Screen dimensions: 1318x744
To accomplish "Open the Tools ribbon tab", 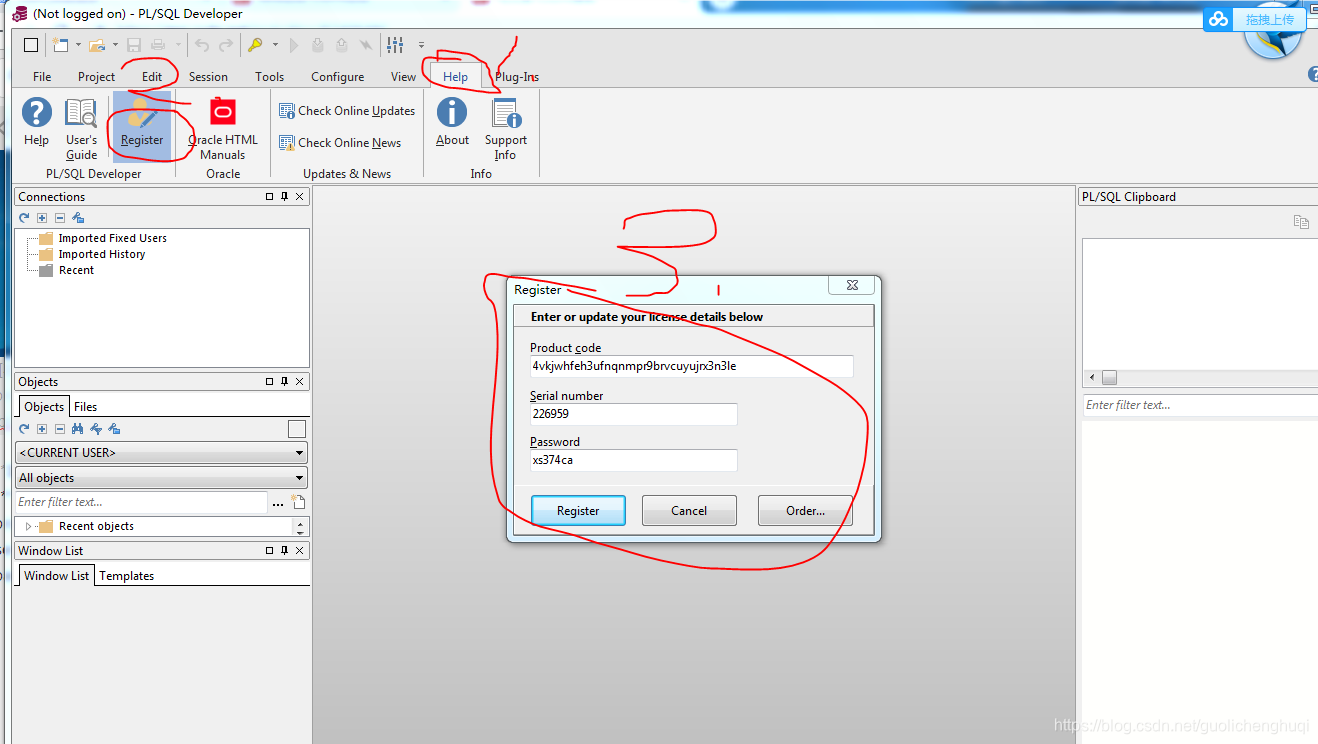I will 269,77.
